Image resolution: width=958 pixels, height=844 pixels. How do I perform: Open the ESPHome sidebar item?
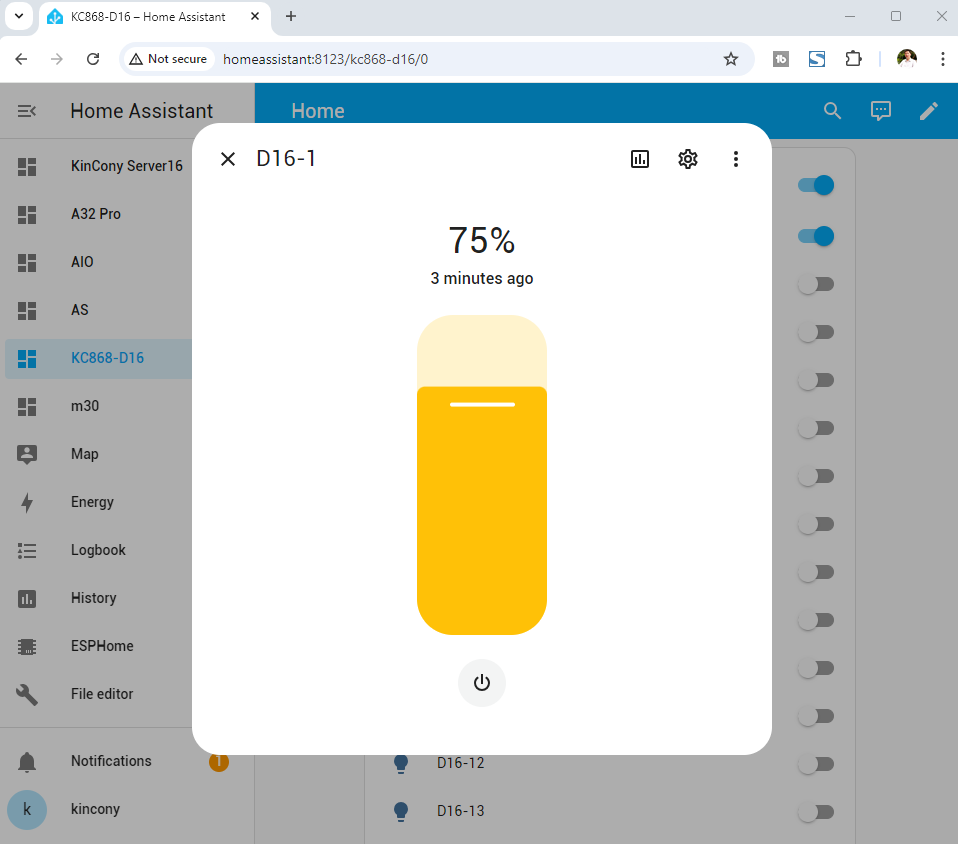(102, 646)
